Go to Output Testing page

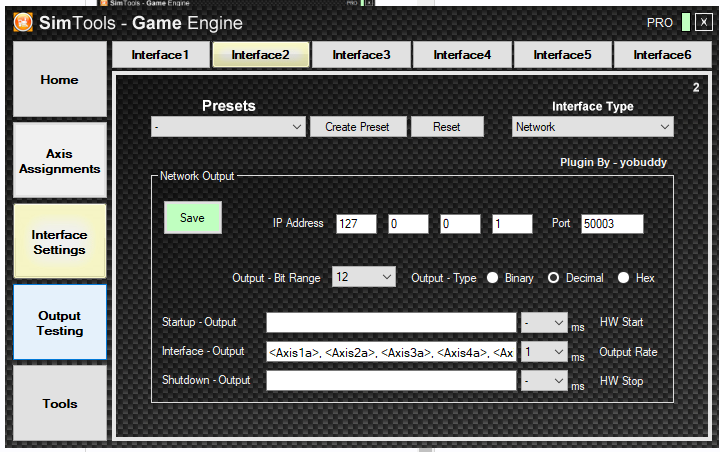tap(59, 323)
